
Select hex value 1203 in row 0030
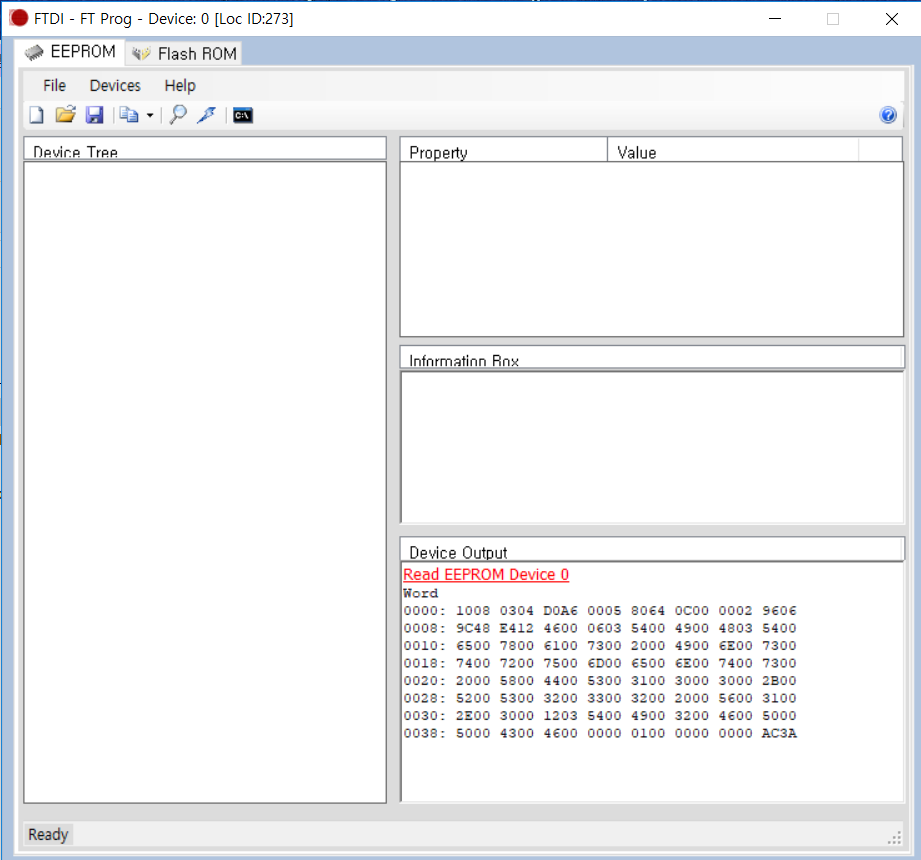pyautogui.click(x=560, y=716)
